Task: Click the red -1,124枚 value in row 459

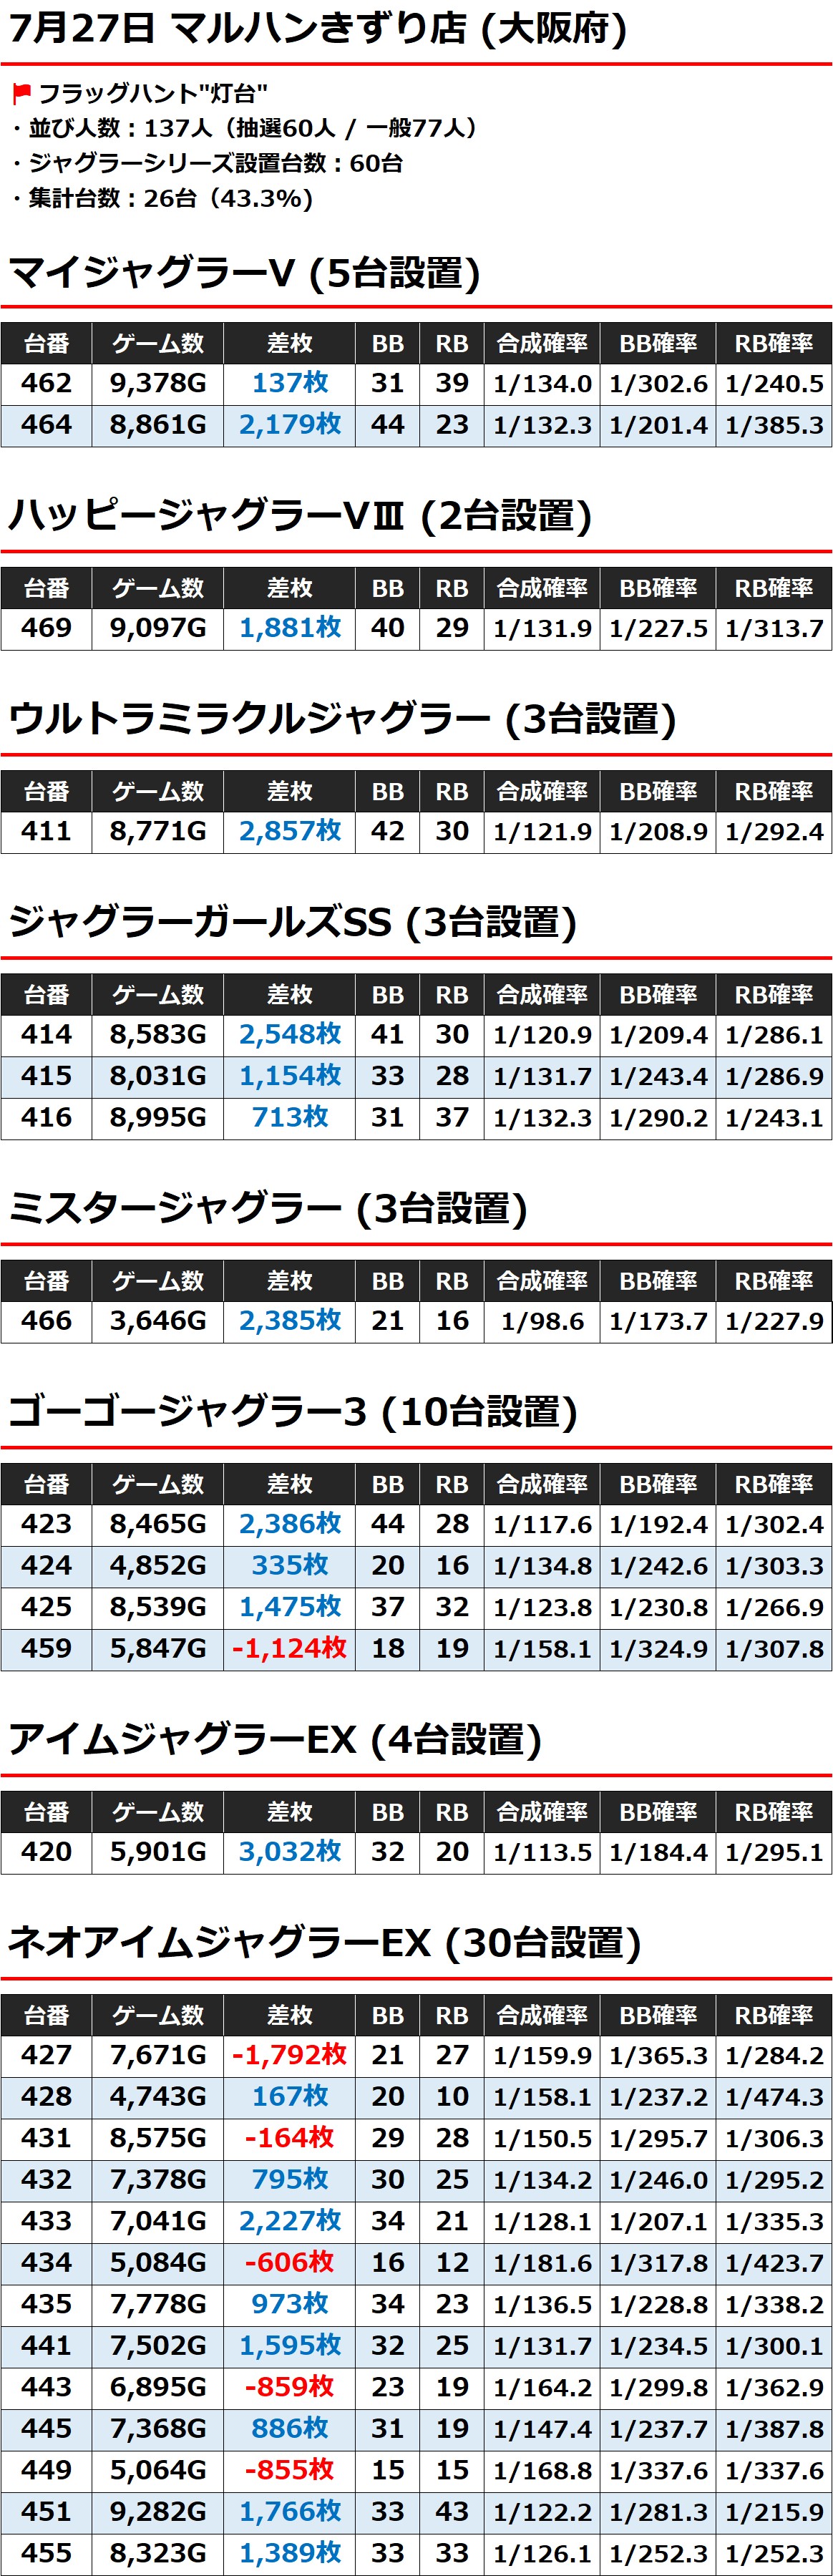Action: point(290,1649)
